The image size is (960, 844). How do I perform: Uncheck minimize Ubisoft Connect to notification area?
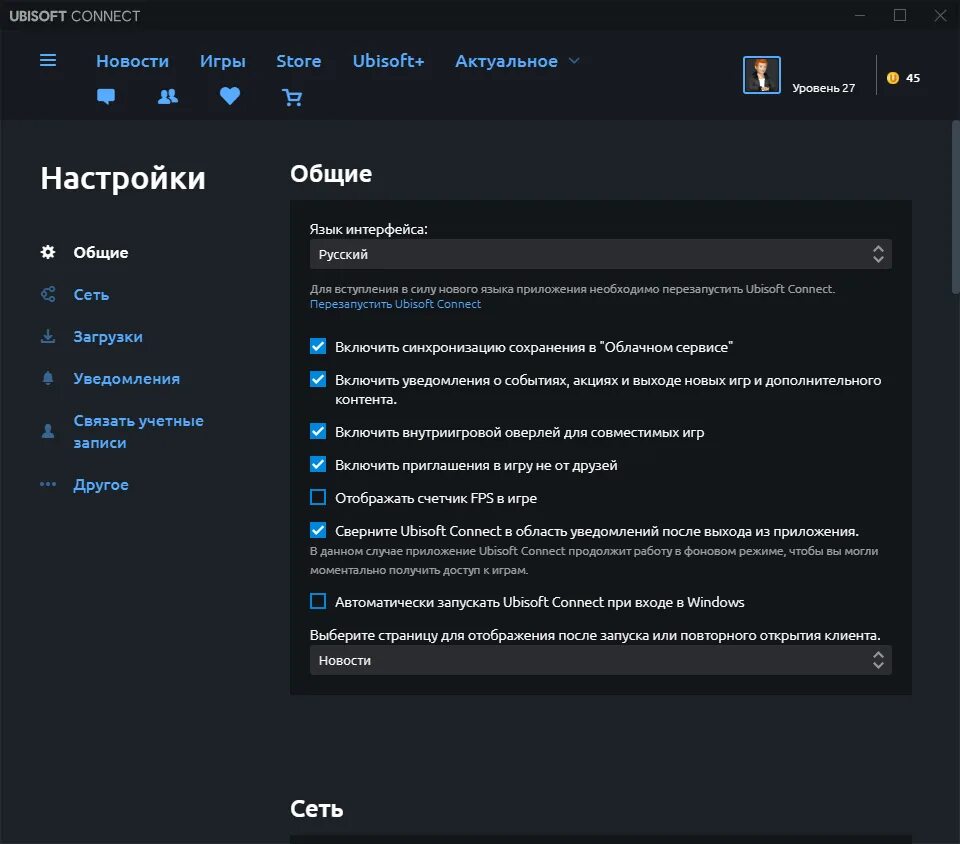(318, 530)
